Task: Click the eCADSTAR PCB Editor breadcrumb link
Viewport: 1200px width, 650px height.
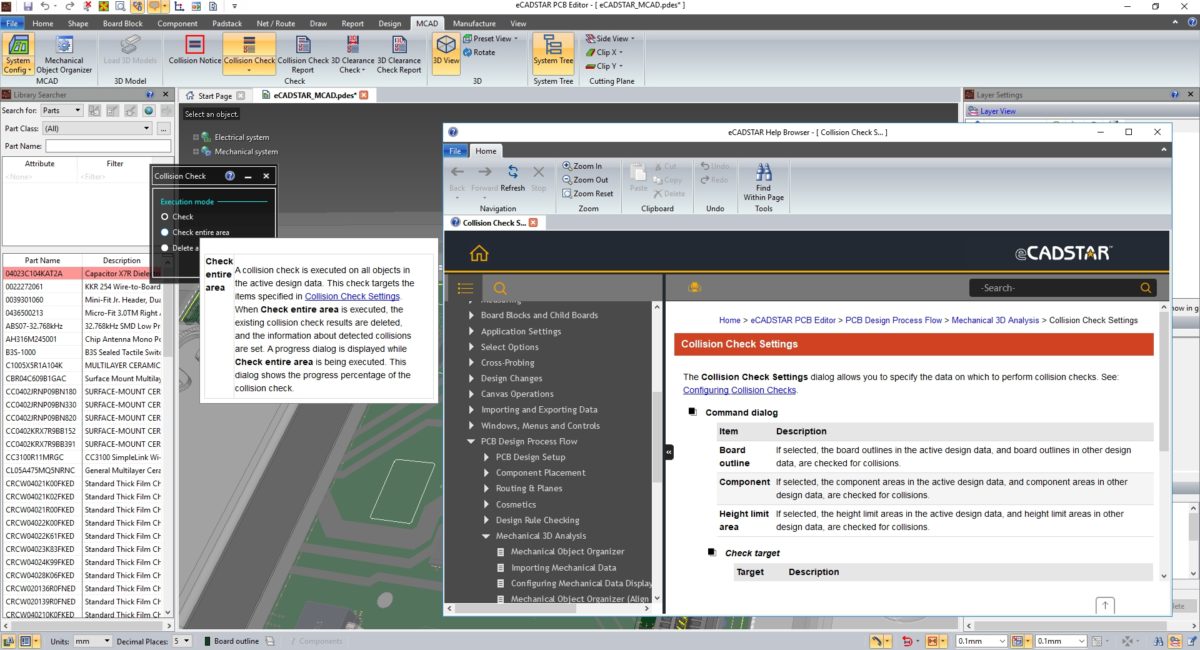Action: click(793, 320)
